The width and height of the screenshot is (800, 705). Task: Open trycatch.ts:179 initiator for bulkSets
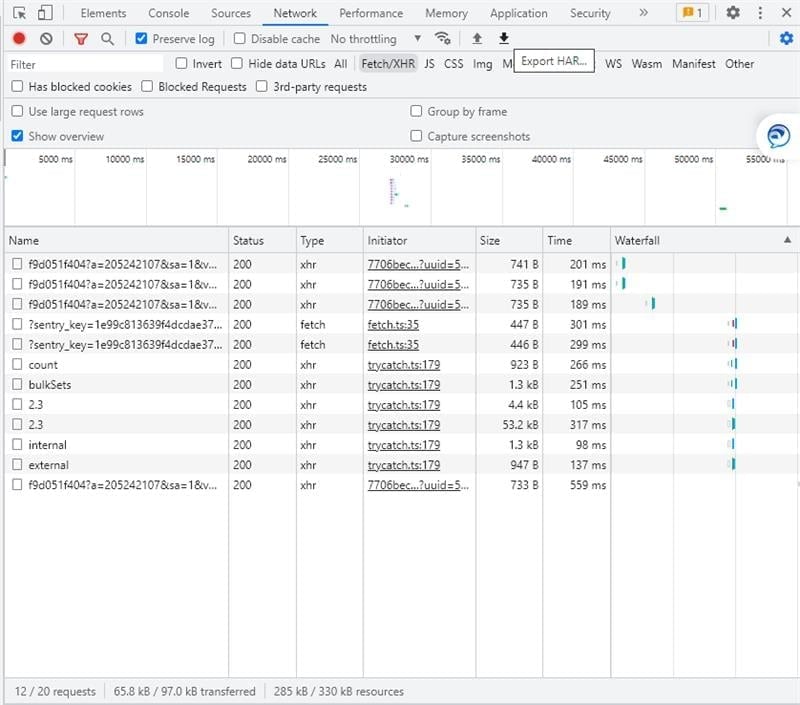[x=404, y=385]
